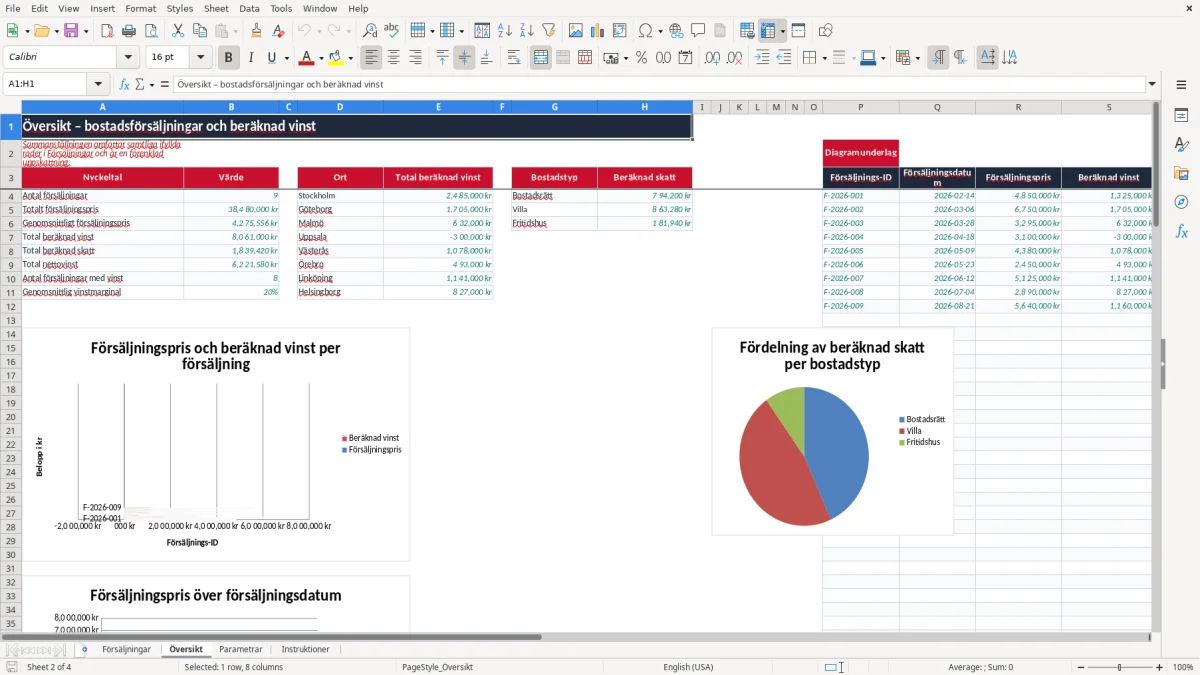
Task: Switch to the Parametrar sheet tab
Action: [241, 650]
